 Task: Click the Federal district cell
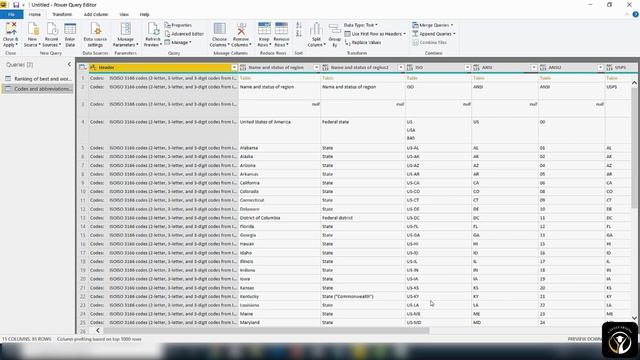coord(363,218)
